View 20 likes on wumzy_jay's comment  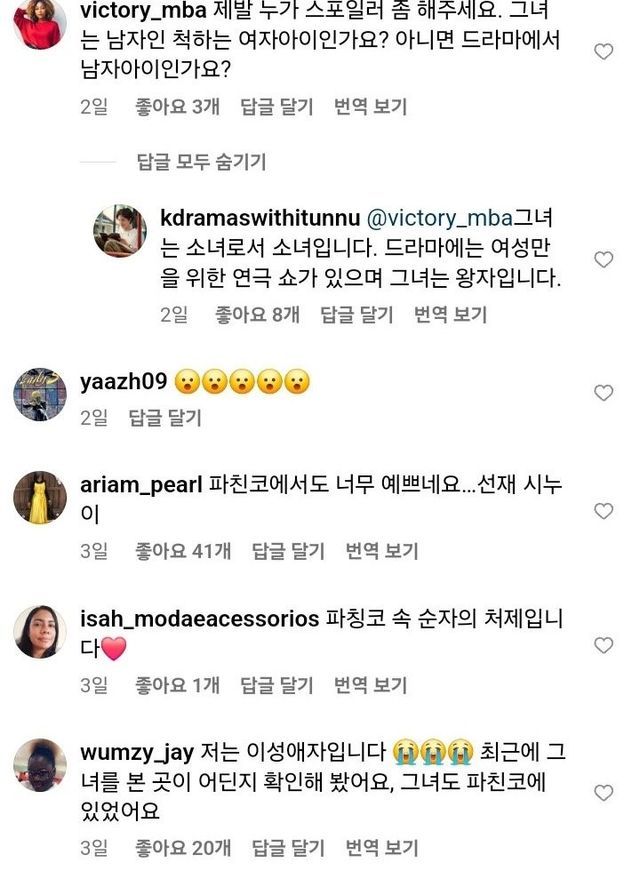tap(183, 848)
